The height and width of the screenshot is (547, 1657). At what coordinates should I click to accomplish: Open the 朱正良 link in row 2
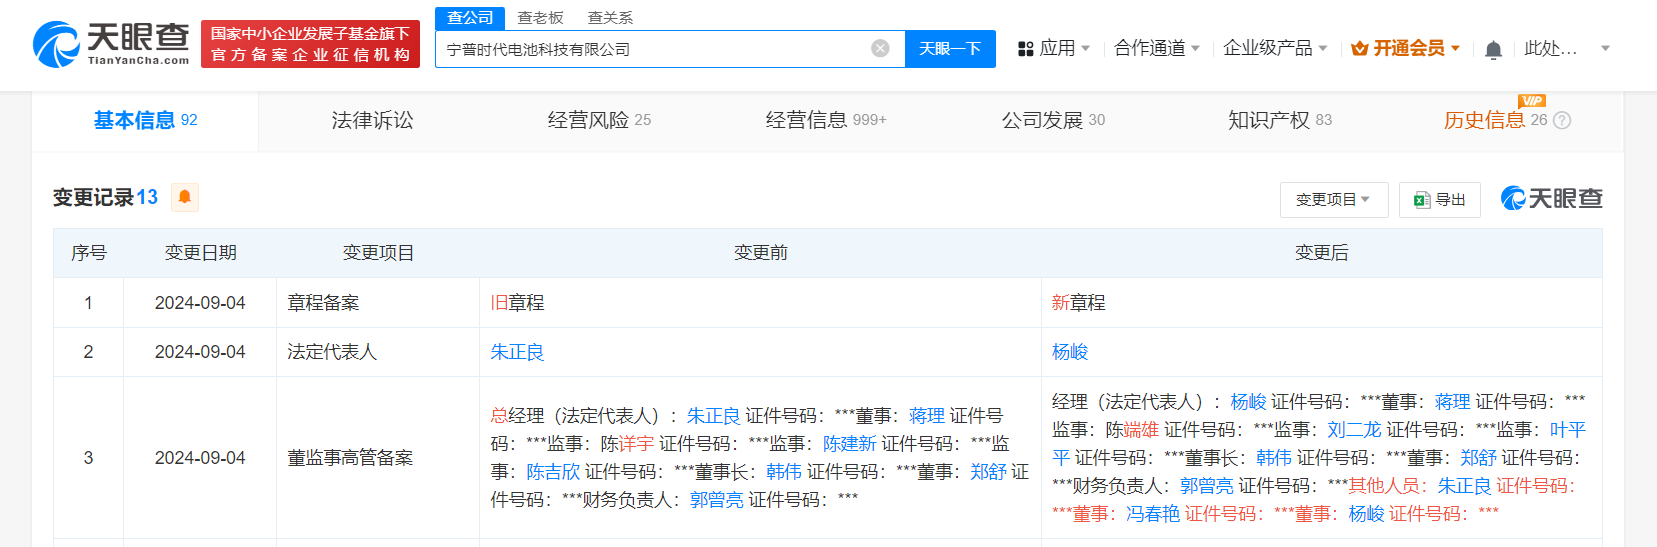click(517, 352)
